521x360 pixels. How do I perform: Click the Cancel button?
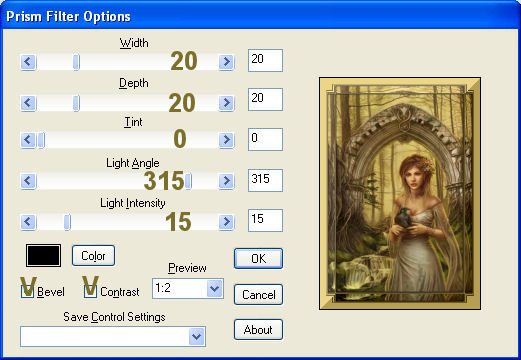click(x=258, y=295)
